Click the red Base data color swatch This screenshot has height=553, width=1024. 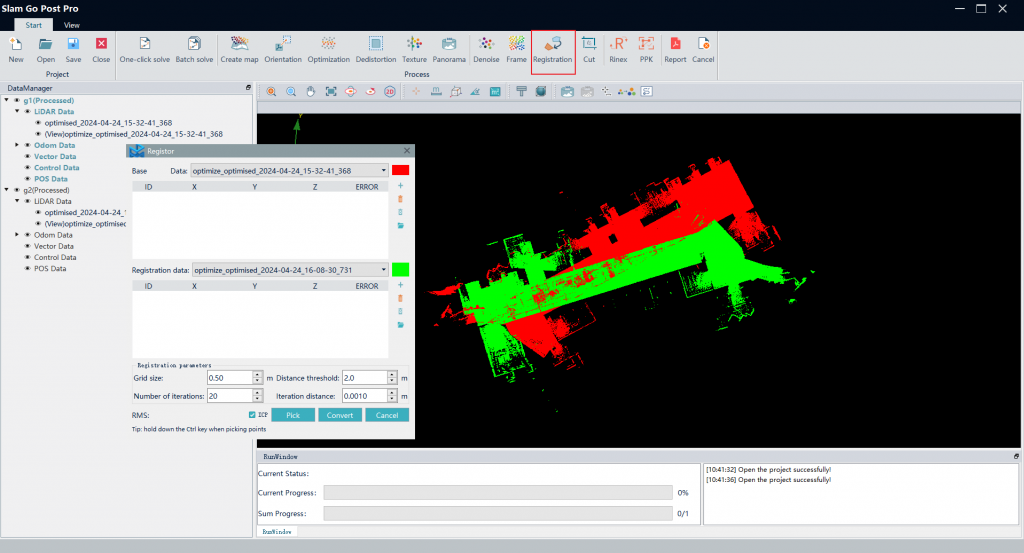(x=401, y=171)
